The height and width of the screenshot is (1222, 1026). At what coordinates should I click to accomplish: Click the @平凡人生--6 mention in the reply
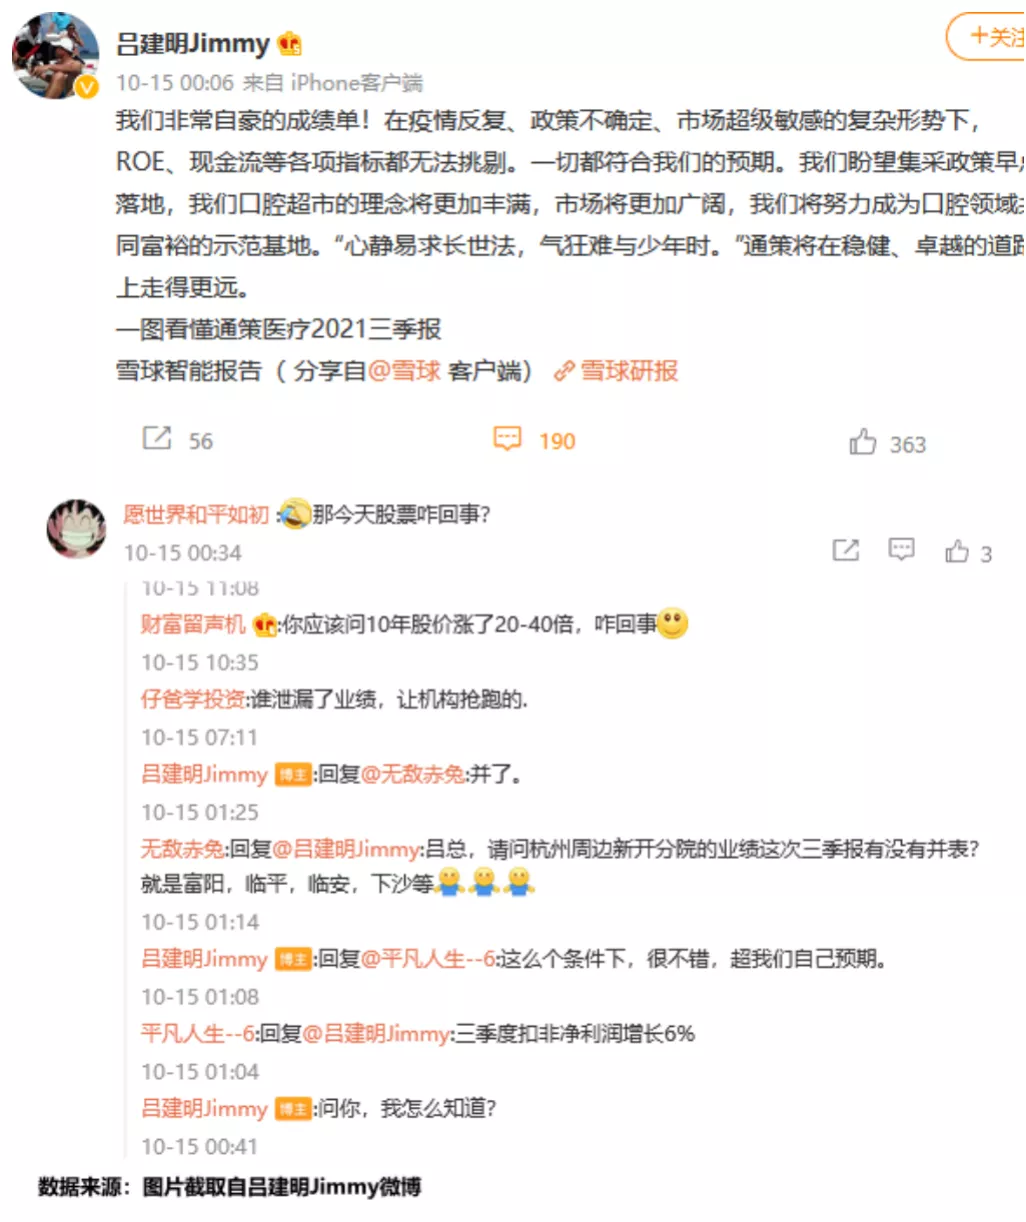point(428,959)
